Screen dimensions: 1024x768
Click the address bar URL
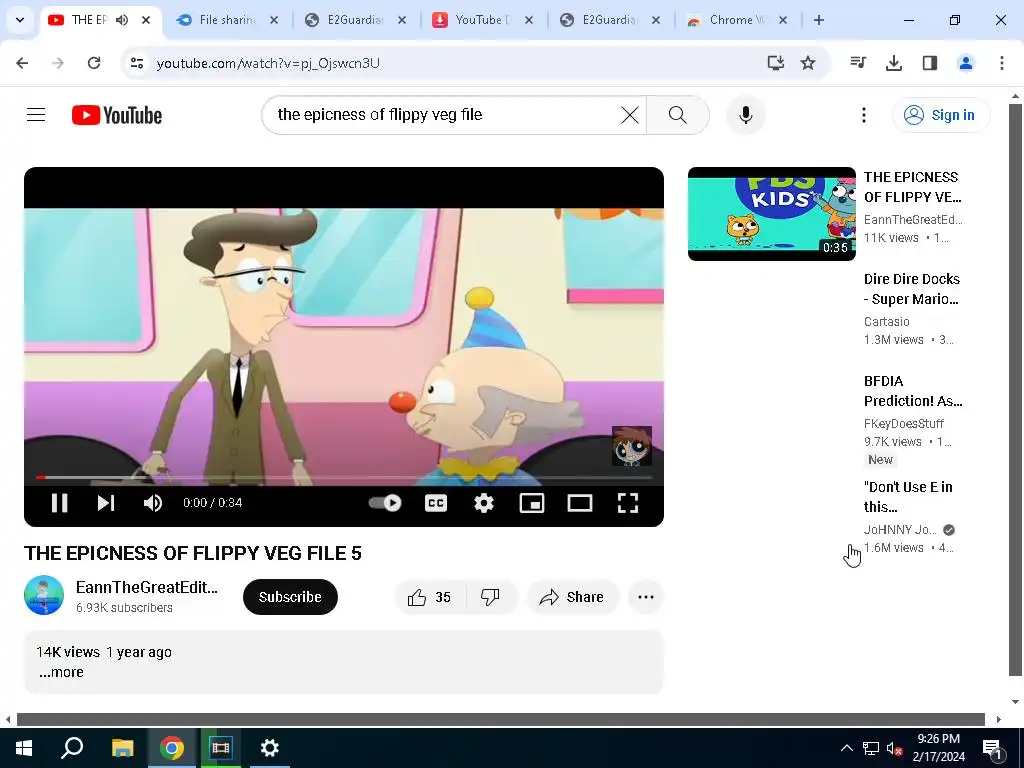click(x=268, y=63)
